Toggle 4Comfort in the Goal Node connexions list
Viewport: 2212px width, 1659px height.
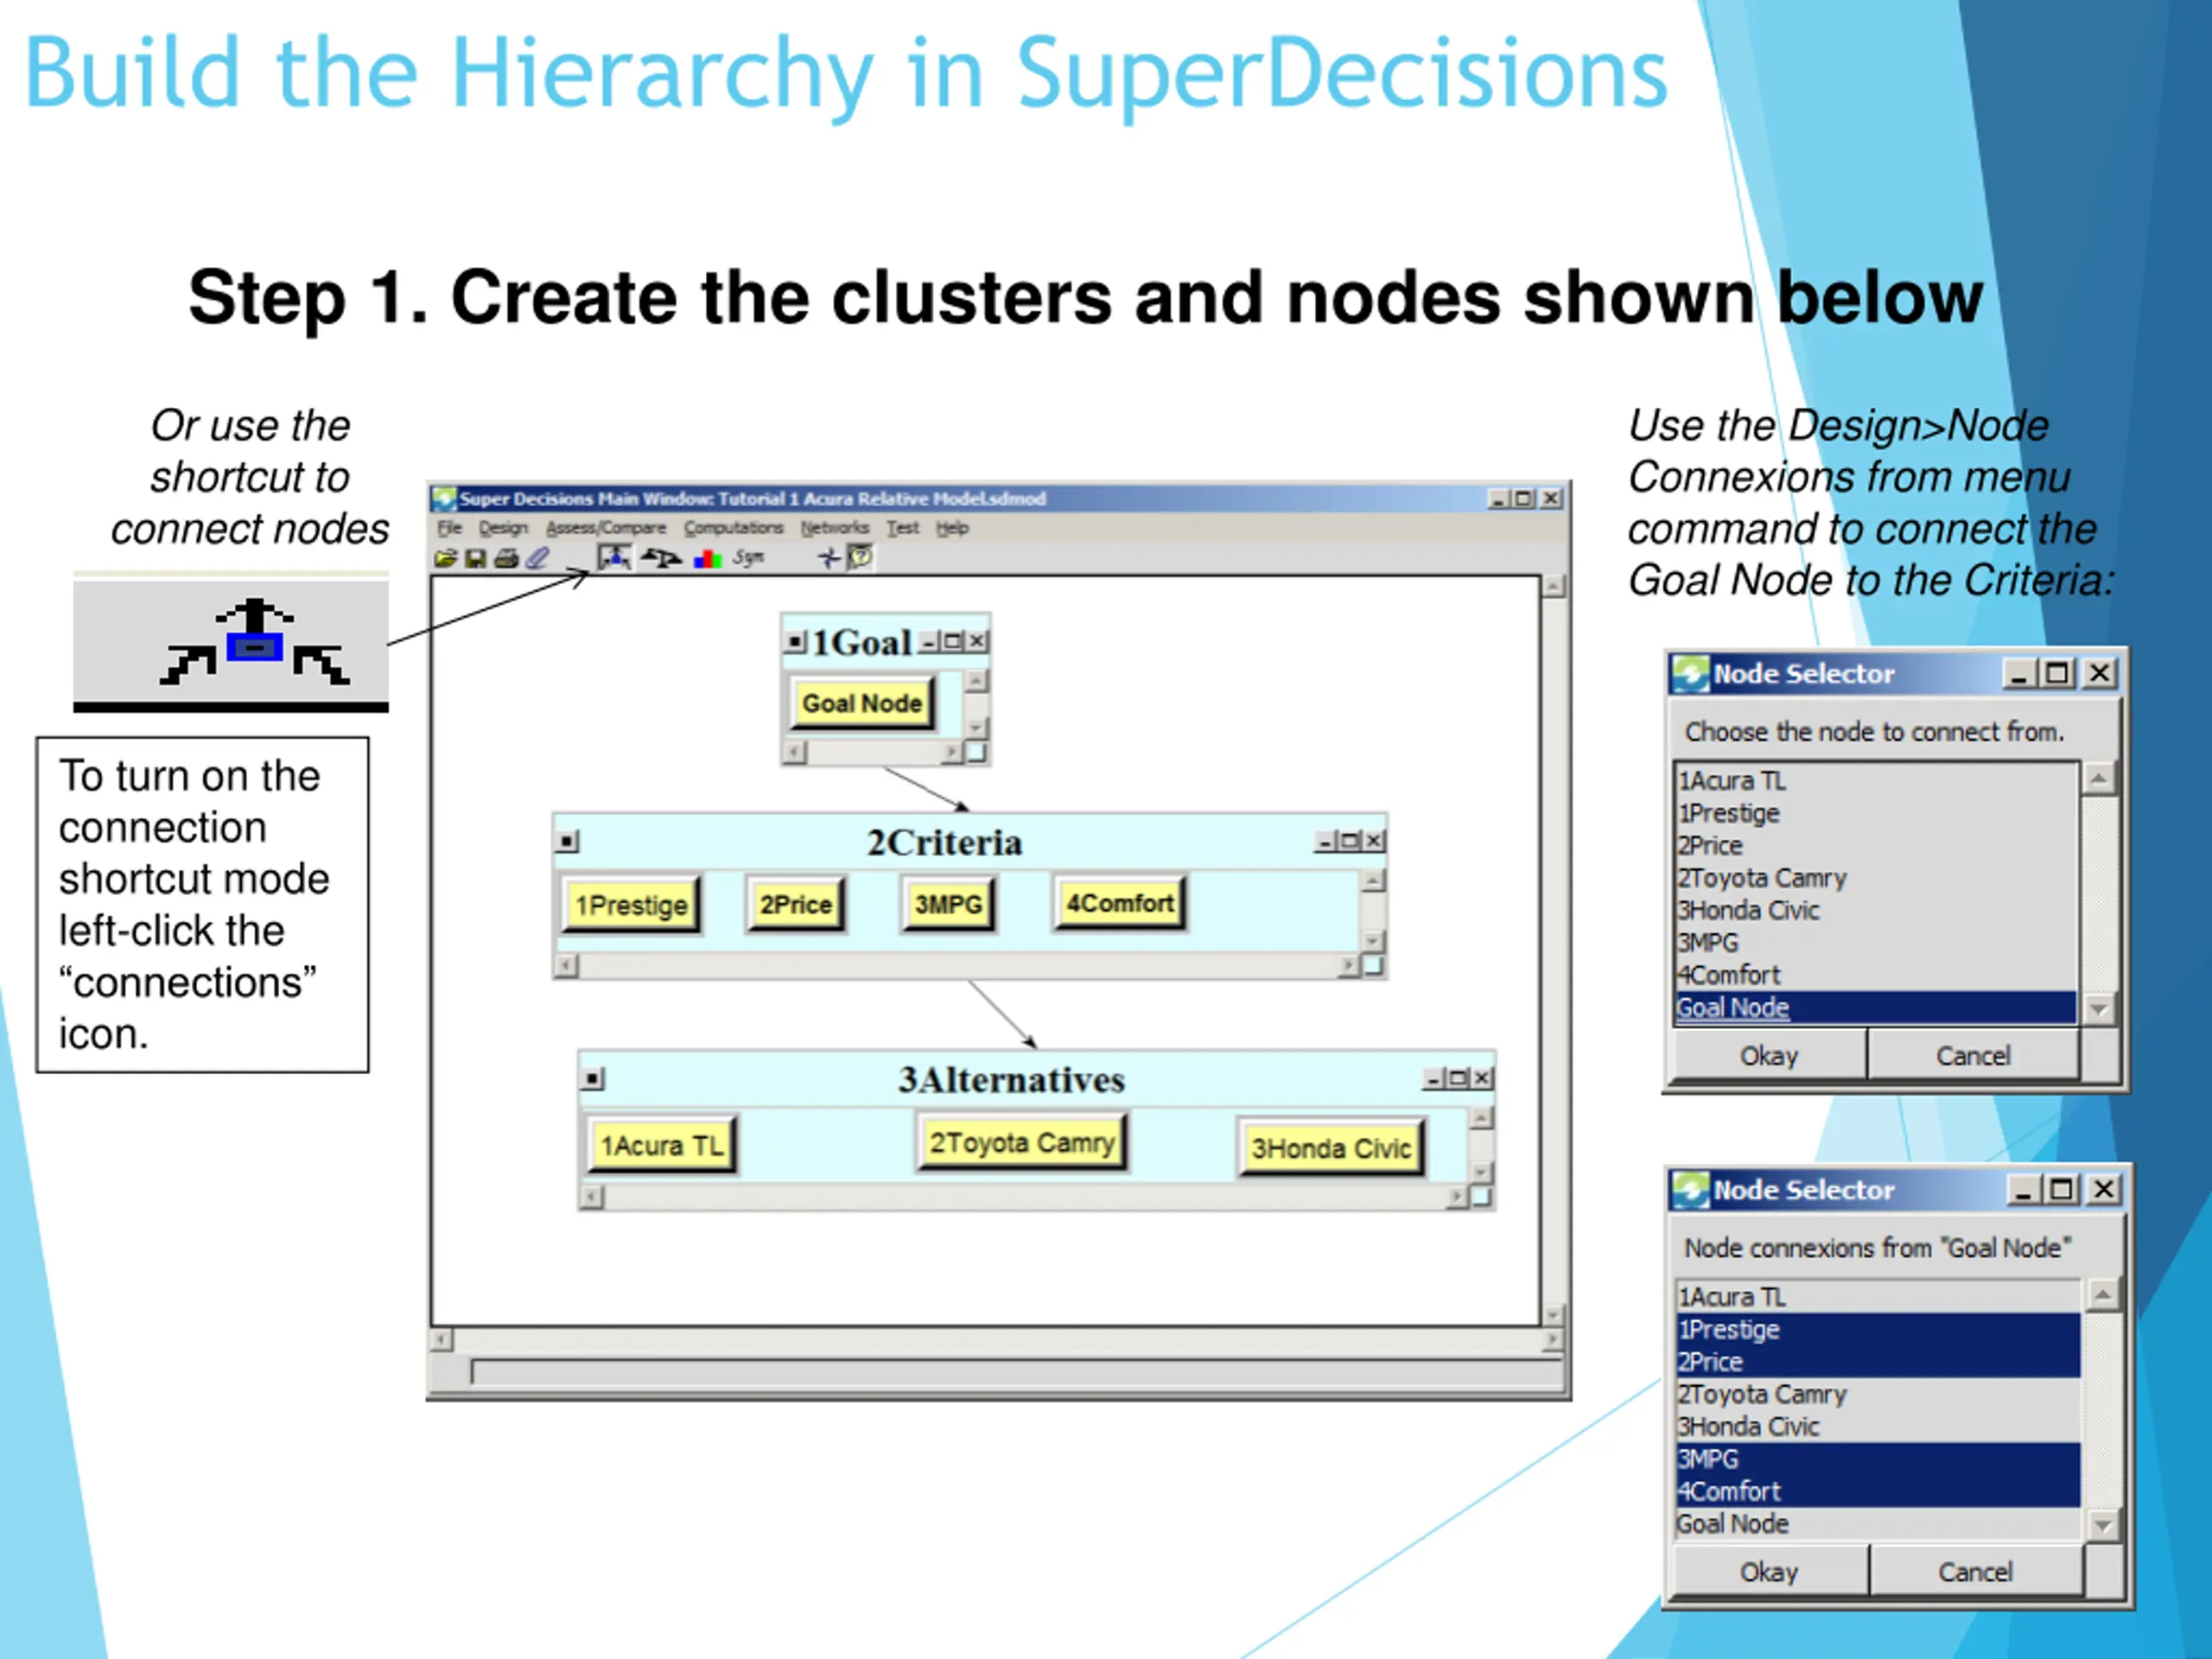pos(1877,1491)
